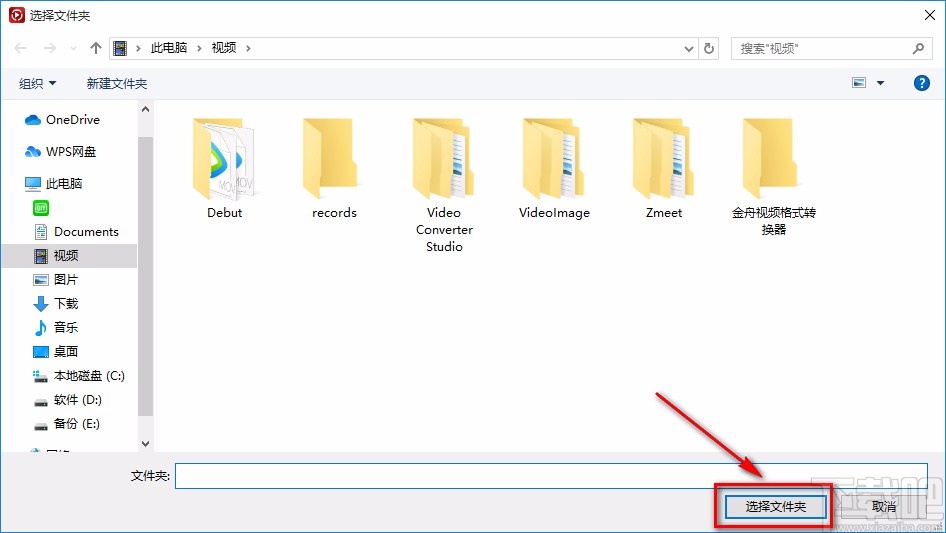
Task: Expand chevron after 视频 in address bar
Action: click(x=248, y=48)
